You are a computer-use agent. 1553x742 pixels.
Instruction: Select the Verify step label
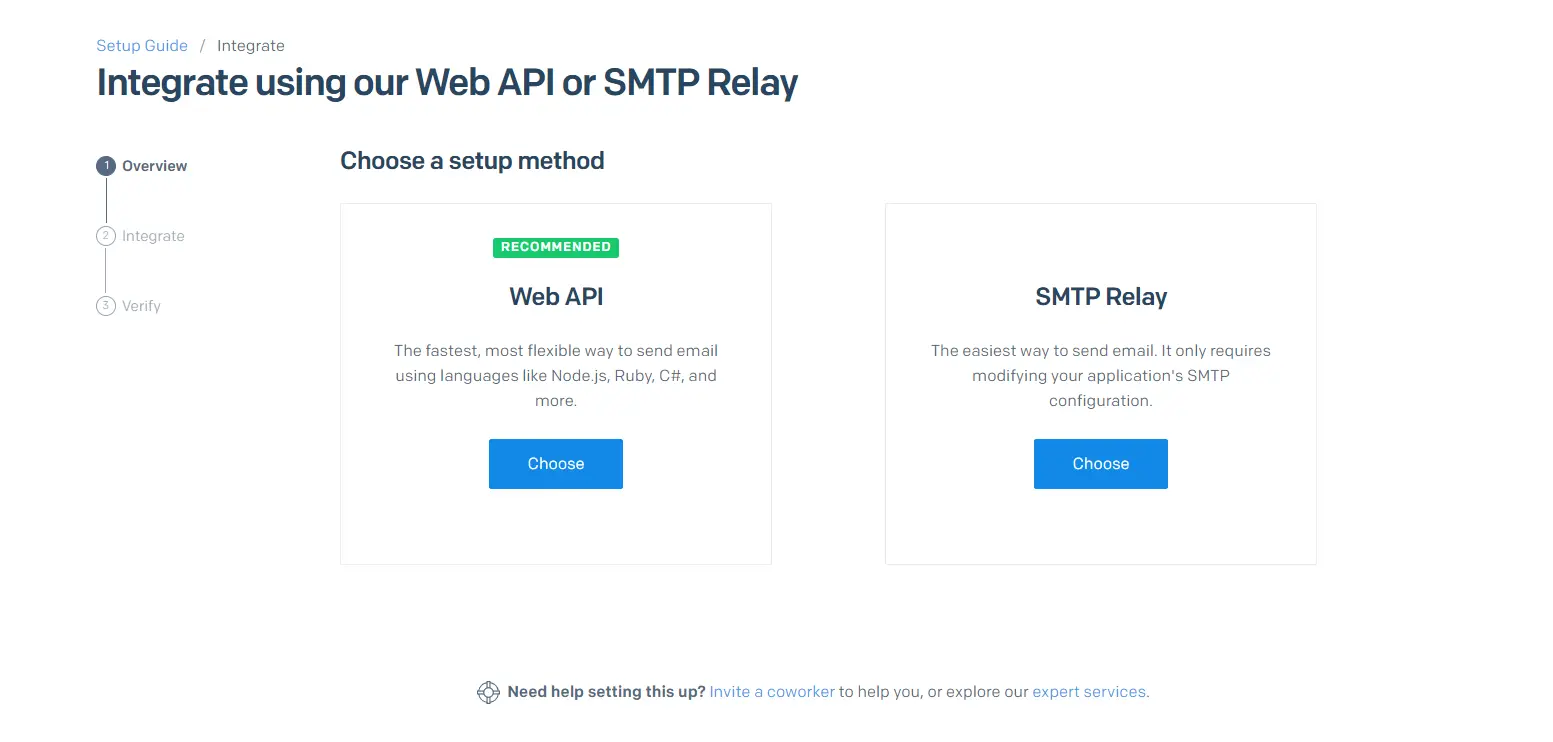click(141, 305)
